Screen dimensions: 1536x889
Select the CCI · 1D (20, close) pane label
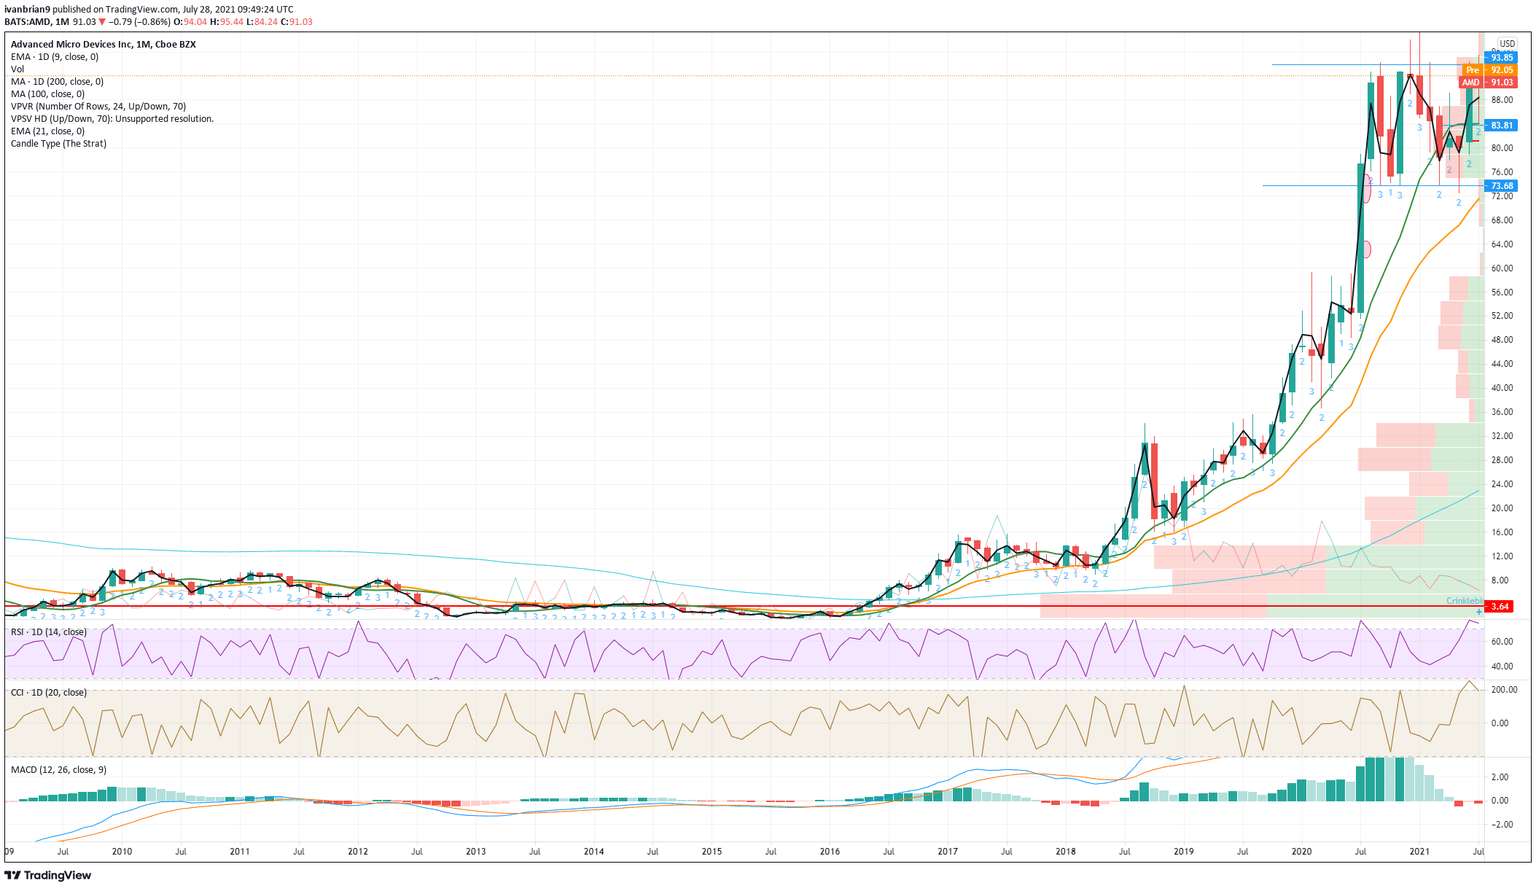click(48, 692)
